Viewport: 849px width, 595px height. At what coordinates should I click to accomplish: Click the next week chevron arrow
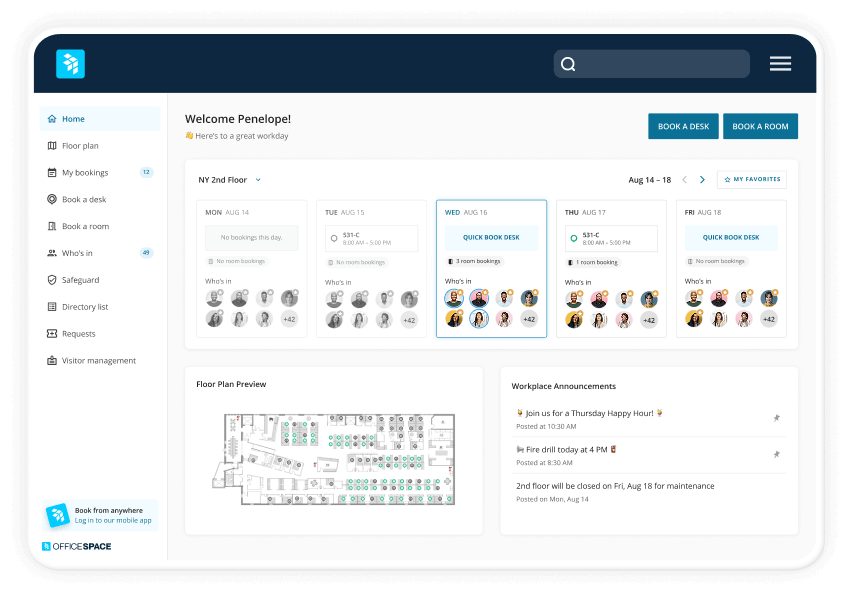702,179
